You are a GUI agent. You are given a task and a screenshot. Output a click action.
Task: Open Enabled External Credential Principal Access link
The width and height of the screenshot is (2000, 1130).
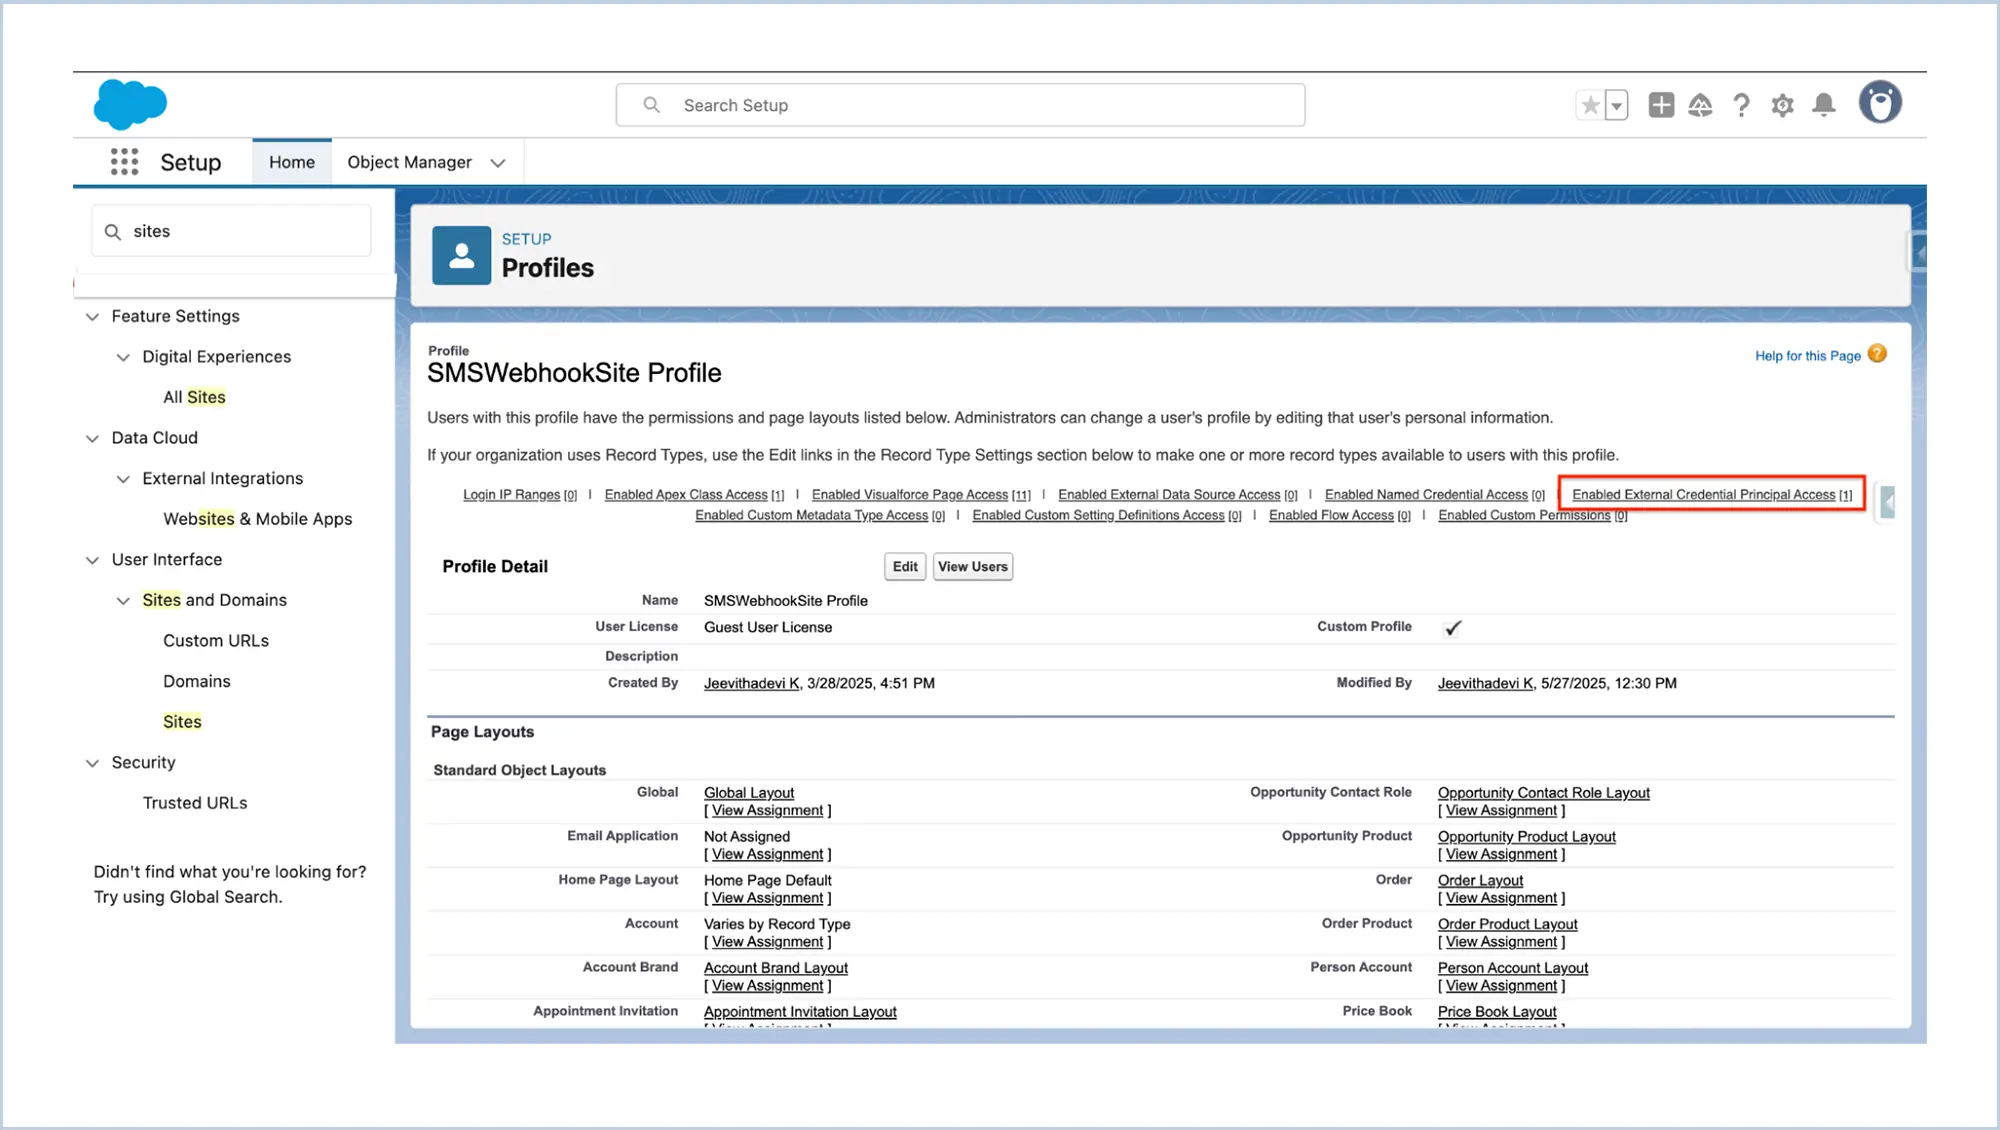1703,495
